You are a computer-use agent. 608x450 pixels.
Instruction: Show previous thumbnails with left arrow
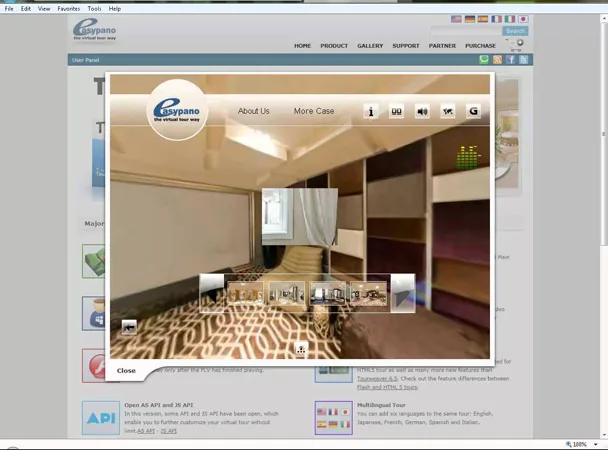point(212,293)
